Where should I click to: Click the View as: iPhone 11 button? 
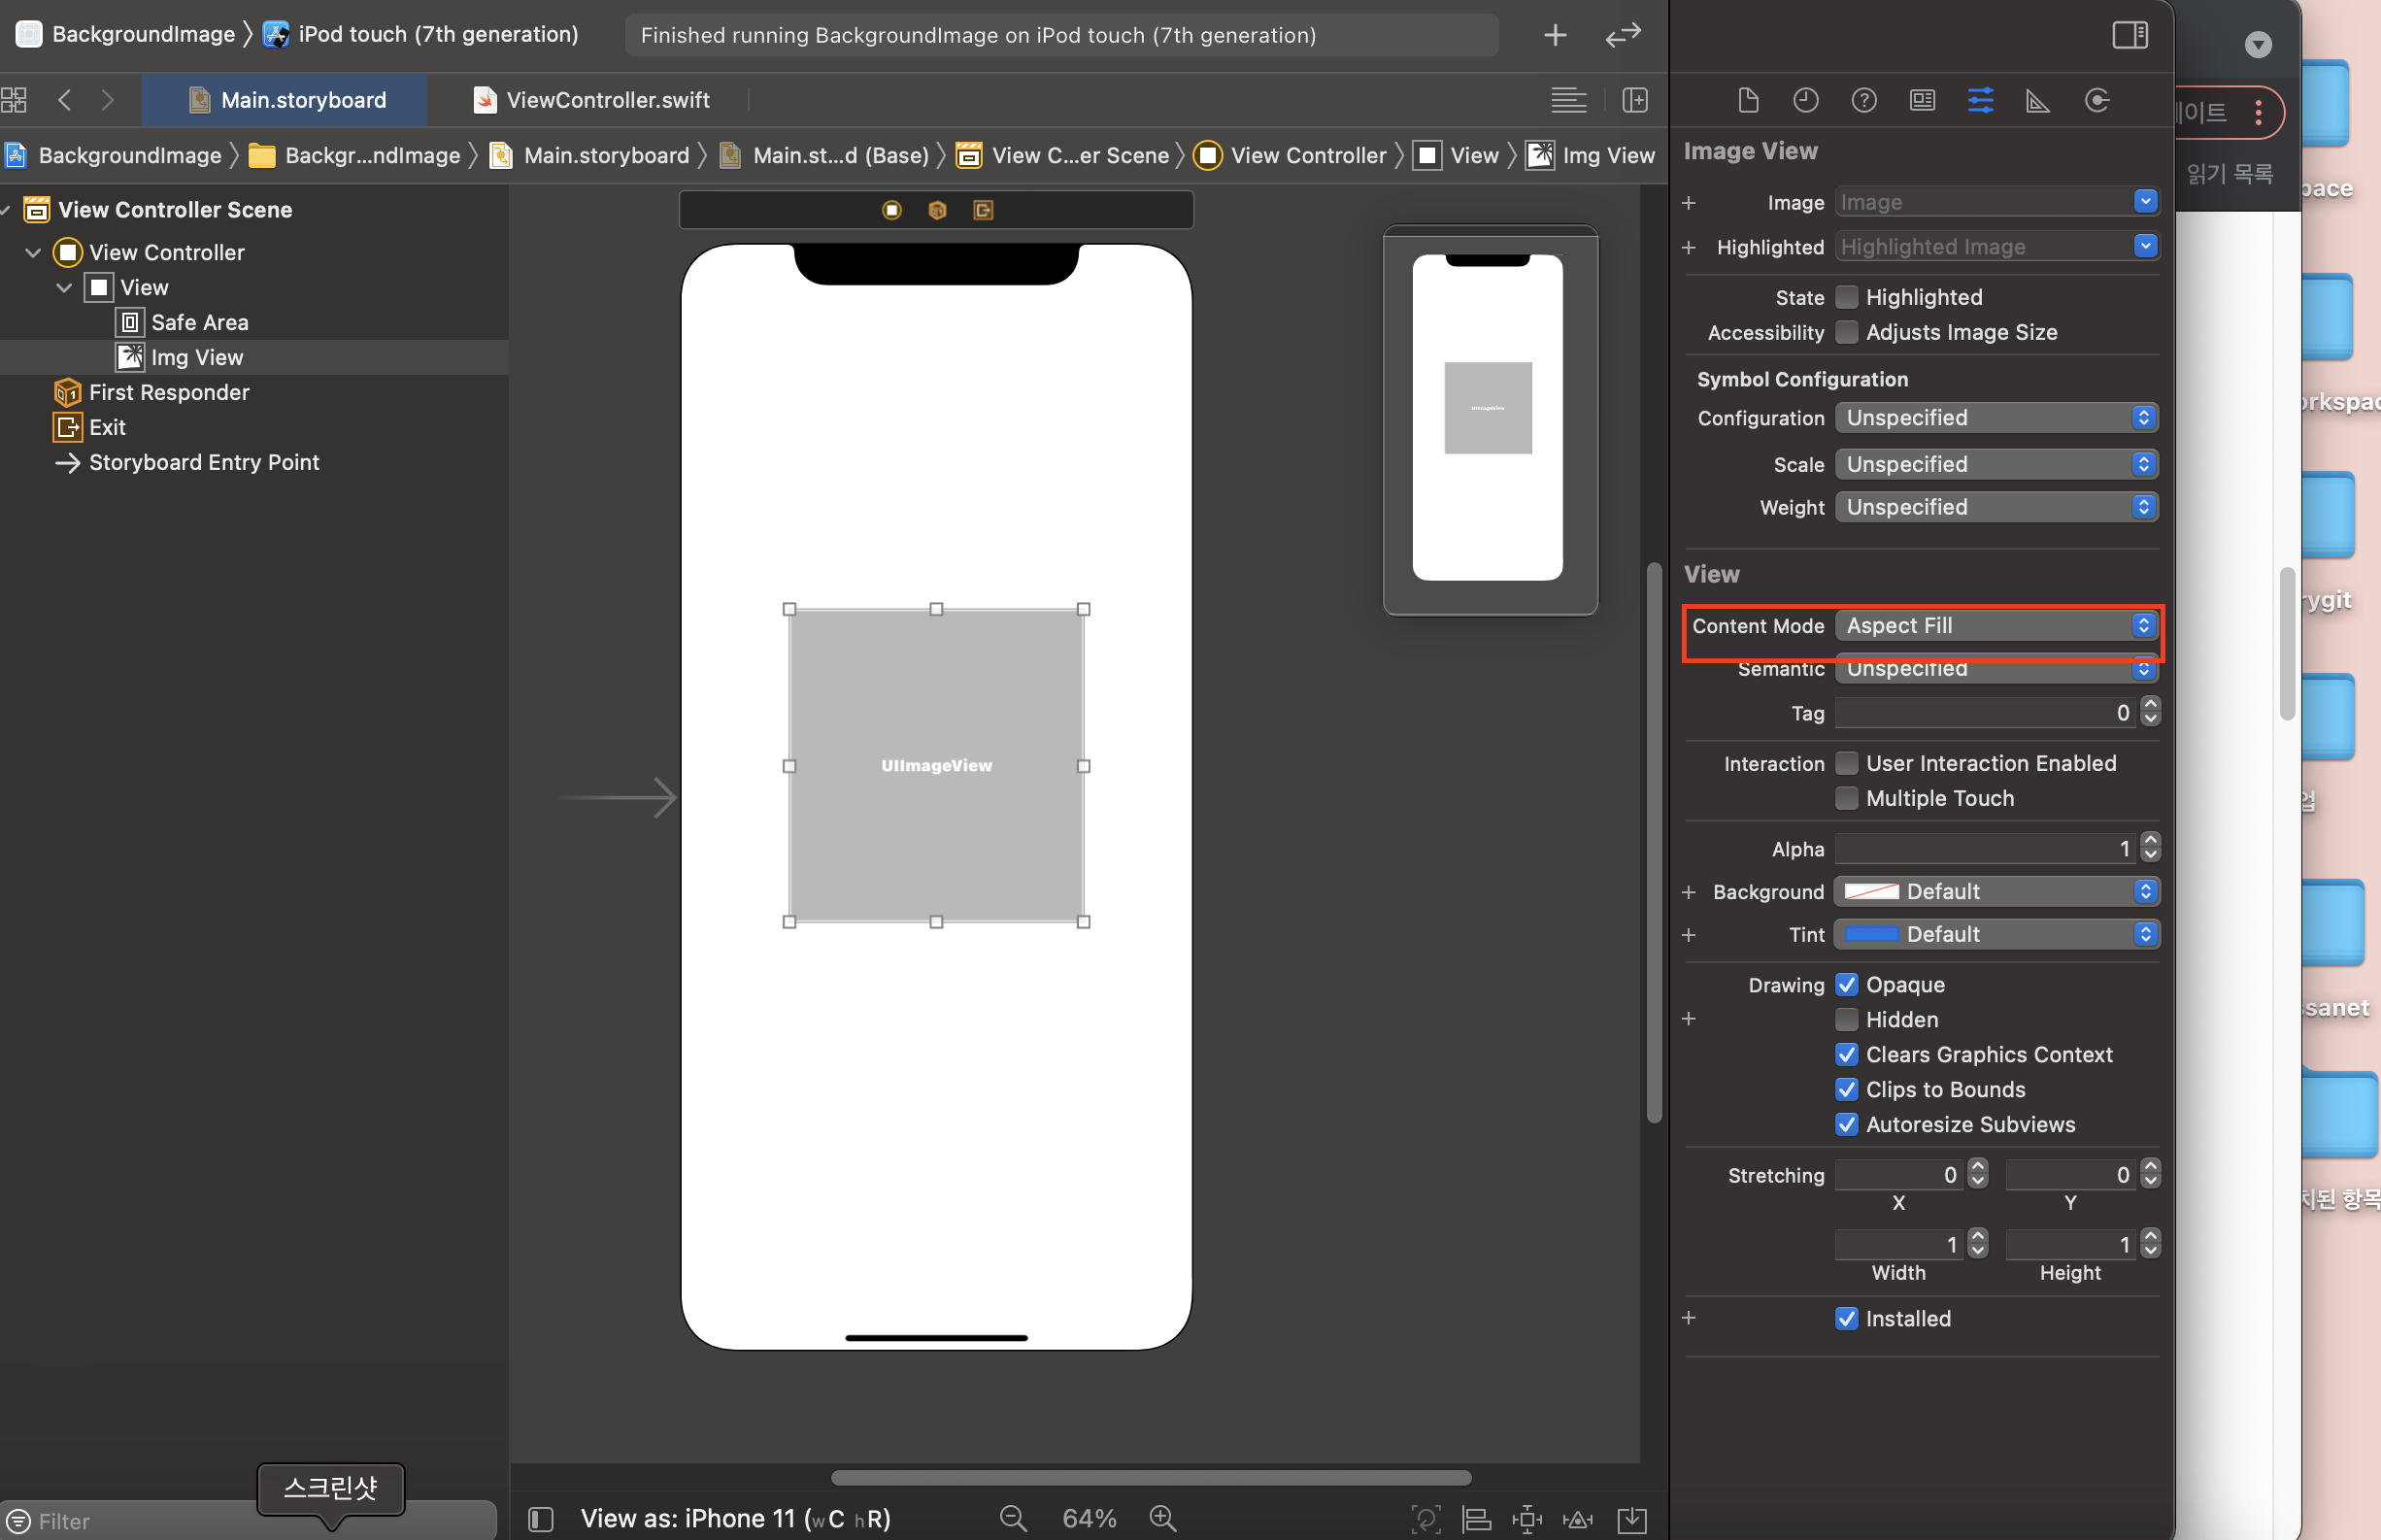click(x=735, y=1518)
